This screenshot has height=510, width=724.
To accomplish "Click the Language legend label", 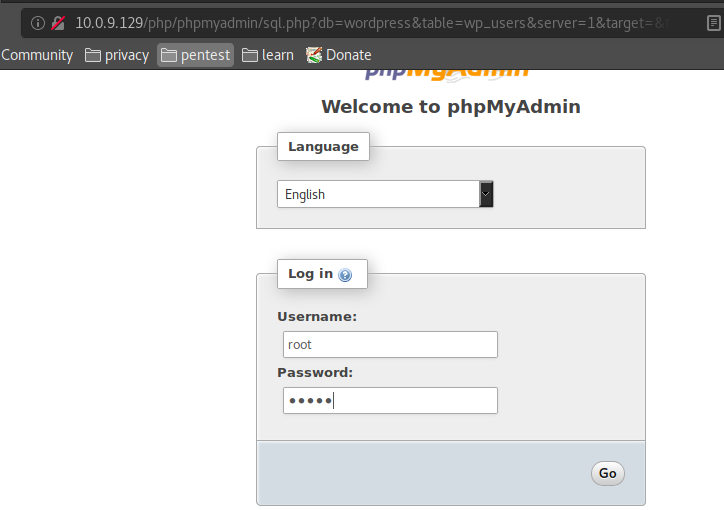I will pyautogui.click(x=323, y=147).
